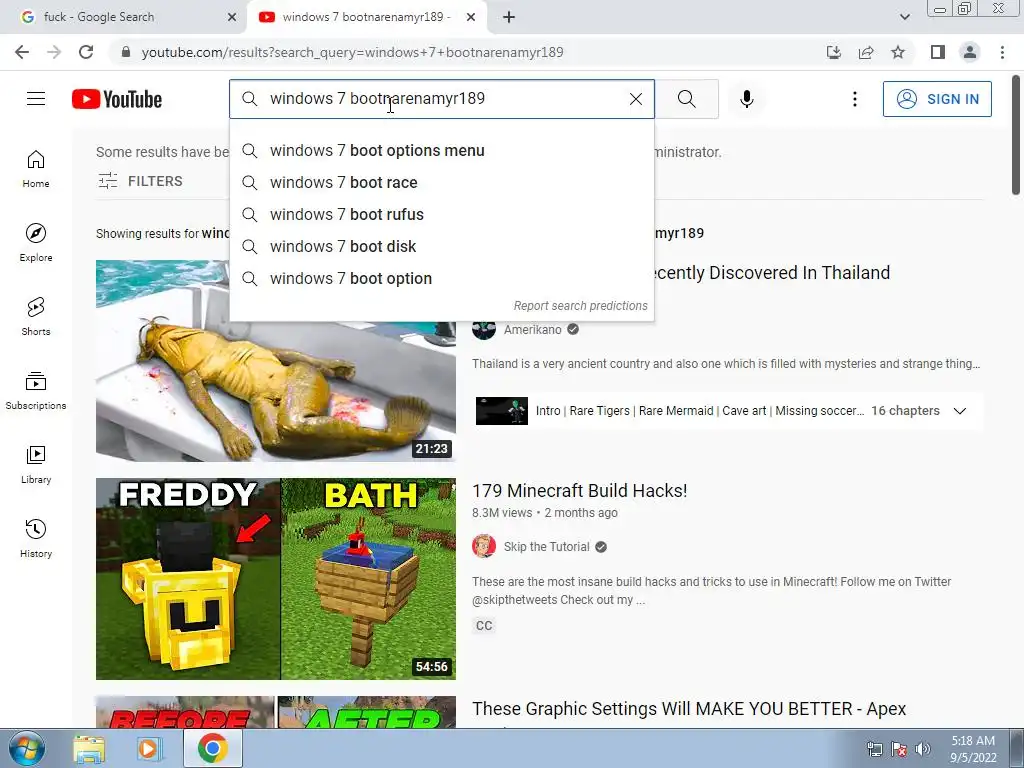This screenshot has height=768, width=1024.
Task: Click the install/download page icon in address bar
Action: tap(834, 52)
